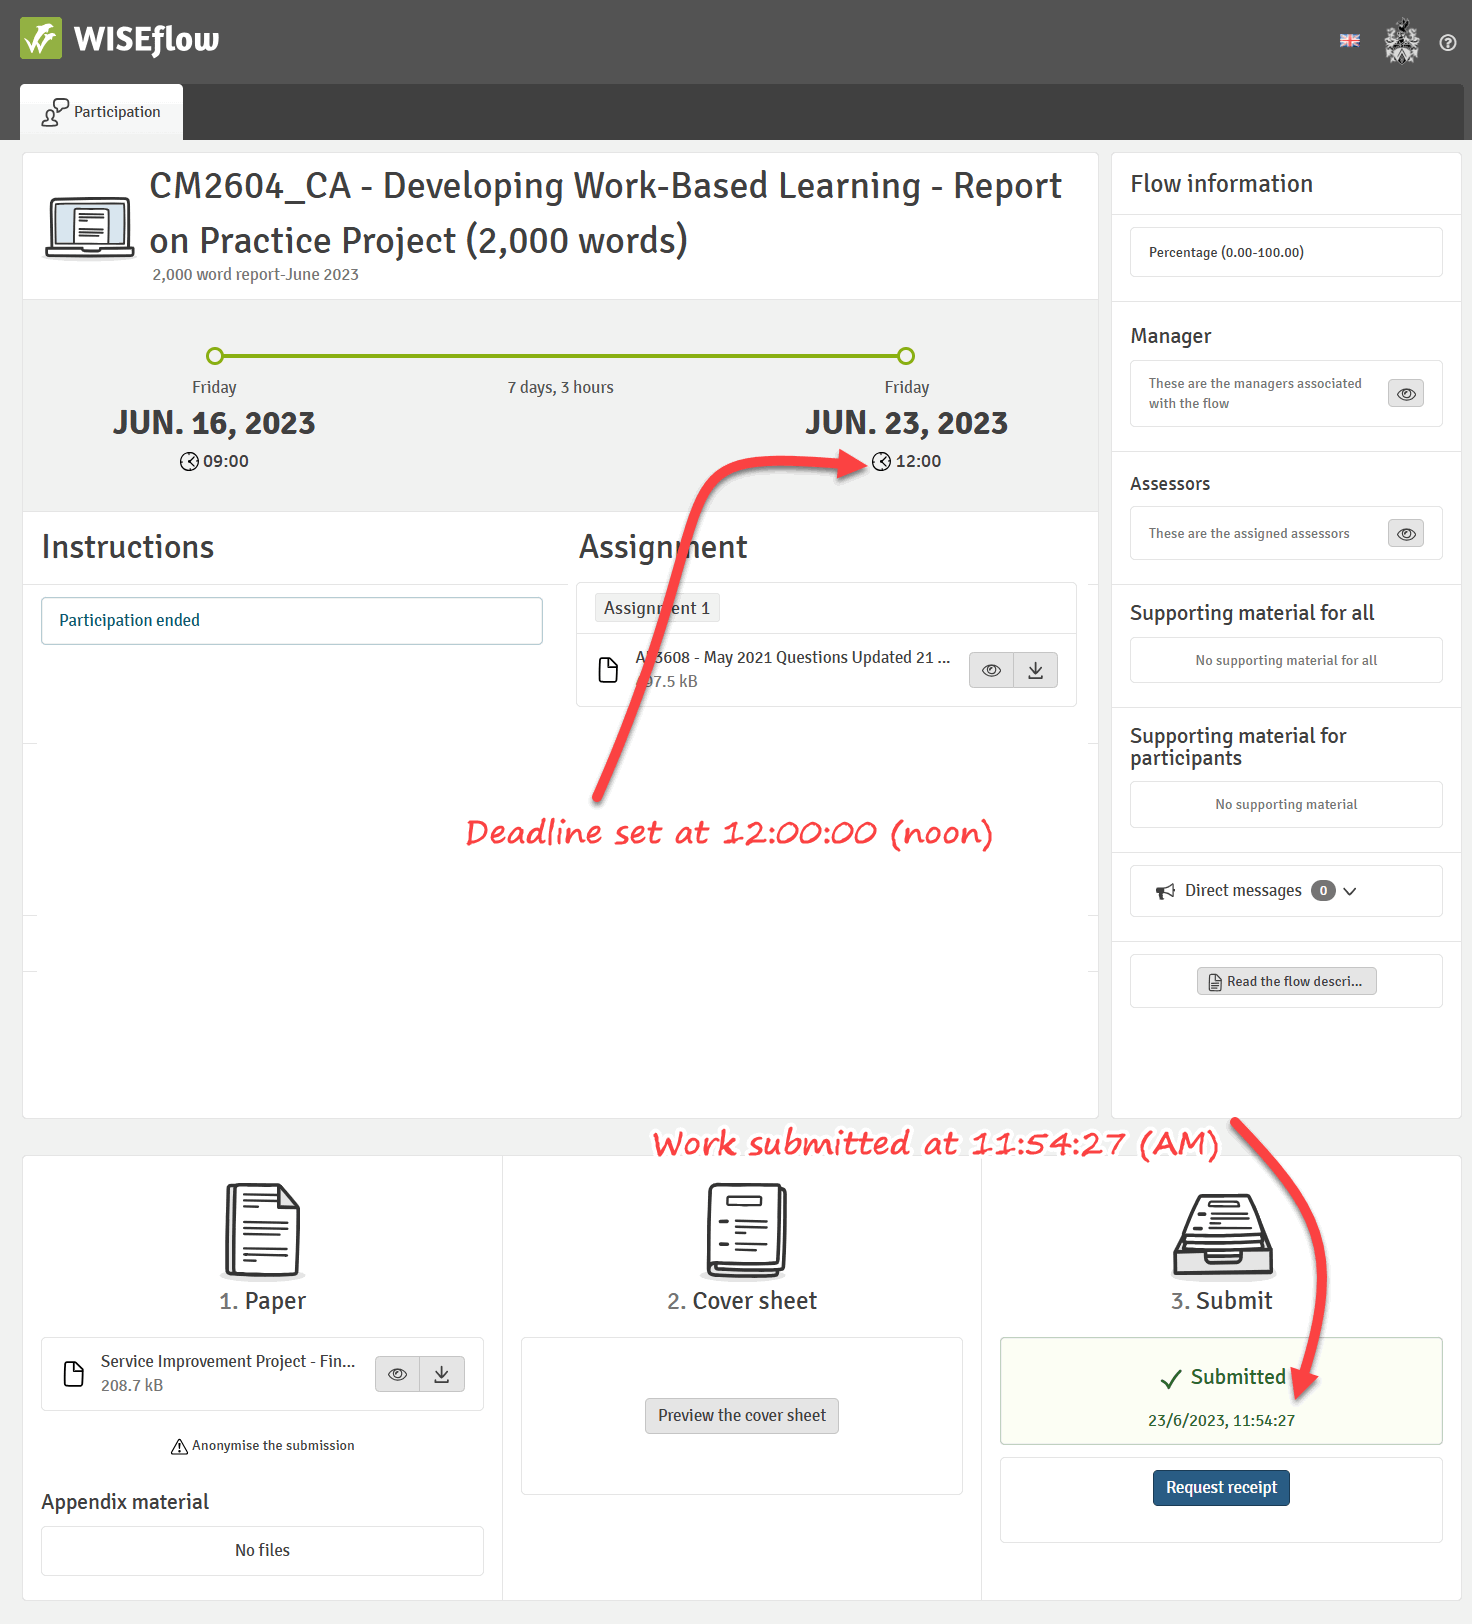Viewport: 1472px width, 1624px height.
Task: Open the help question mark icon
Action: (1447, 42)
